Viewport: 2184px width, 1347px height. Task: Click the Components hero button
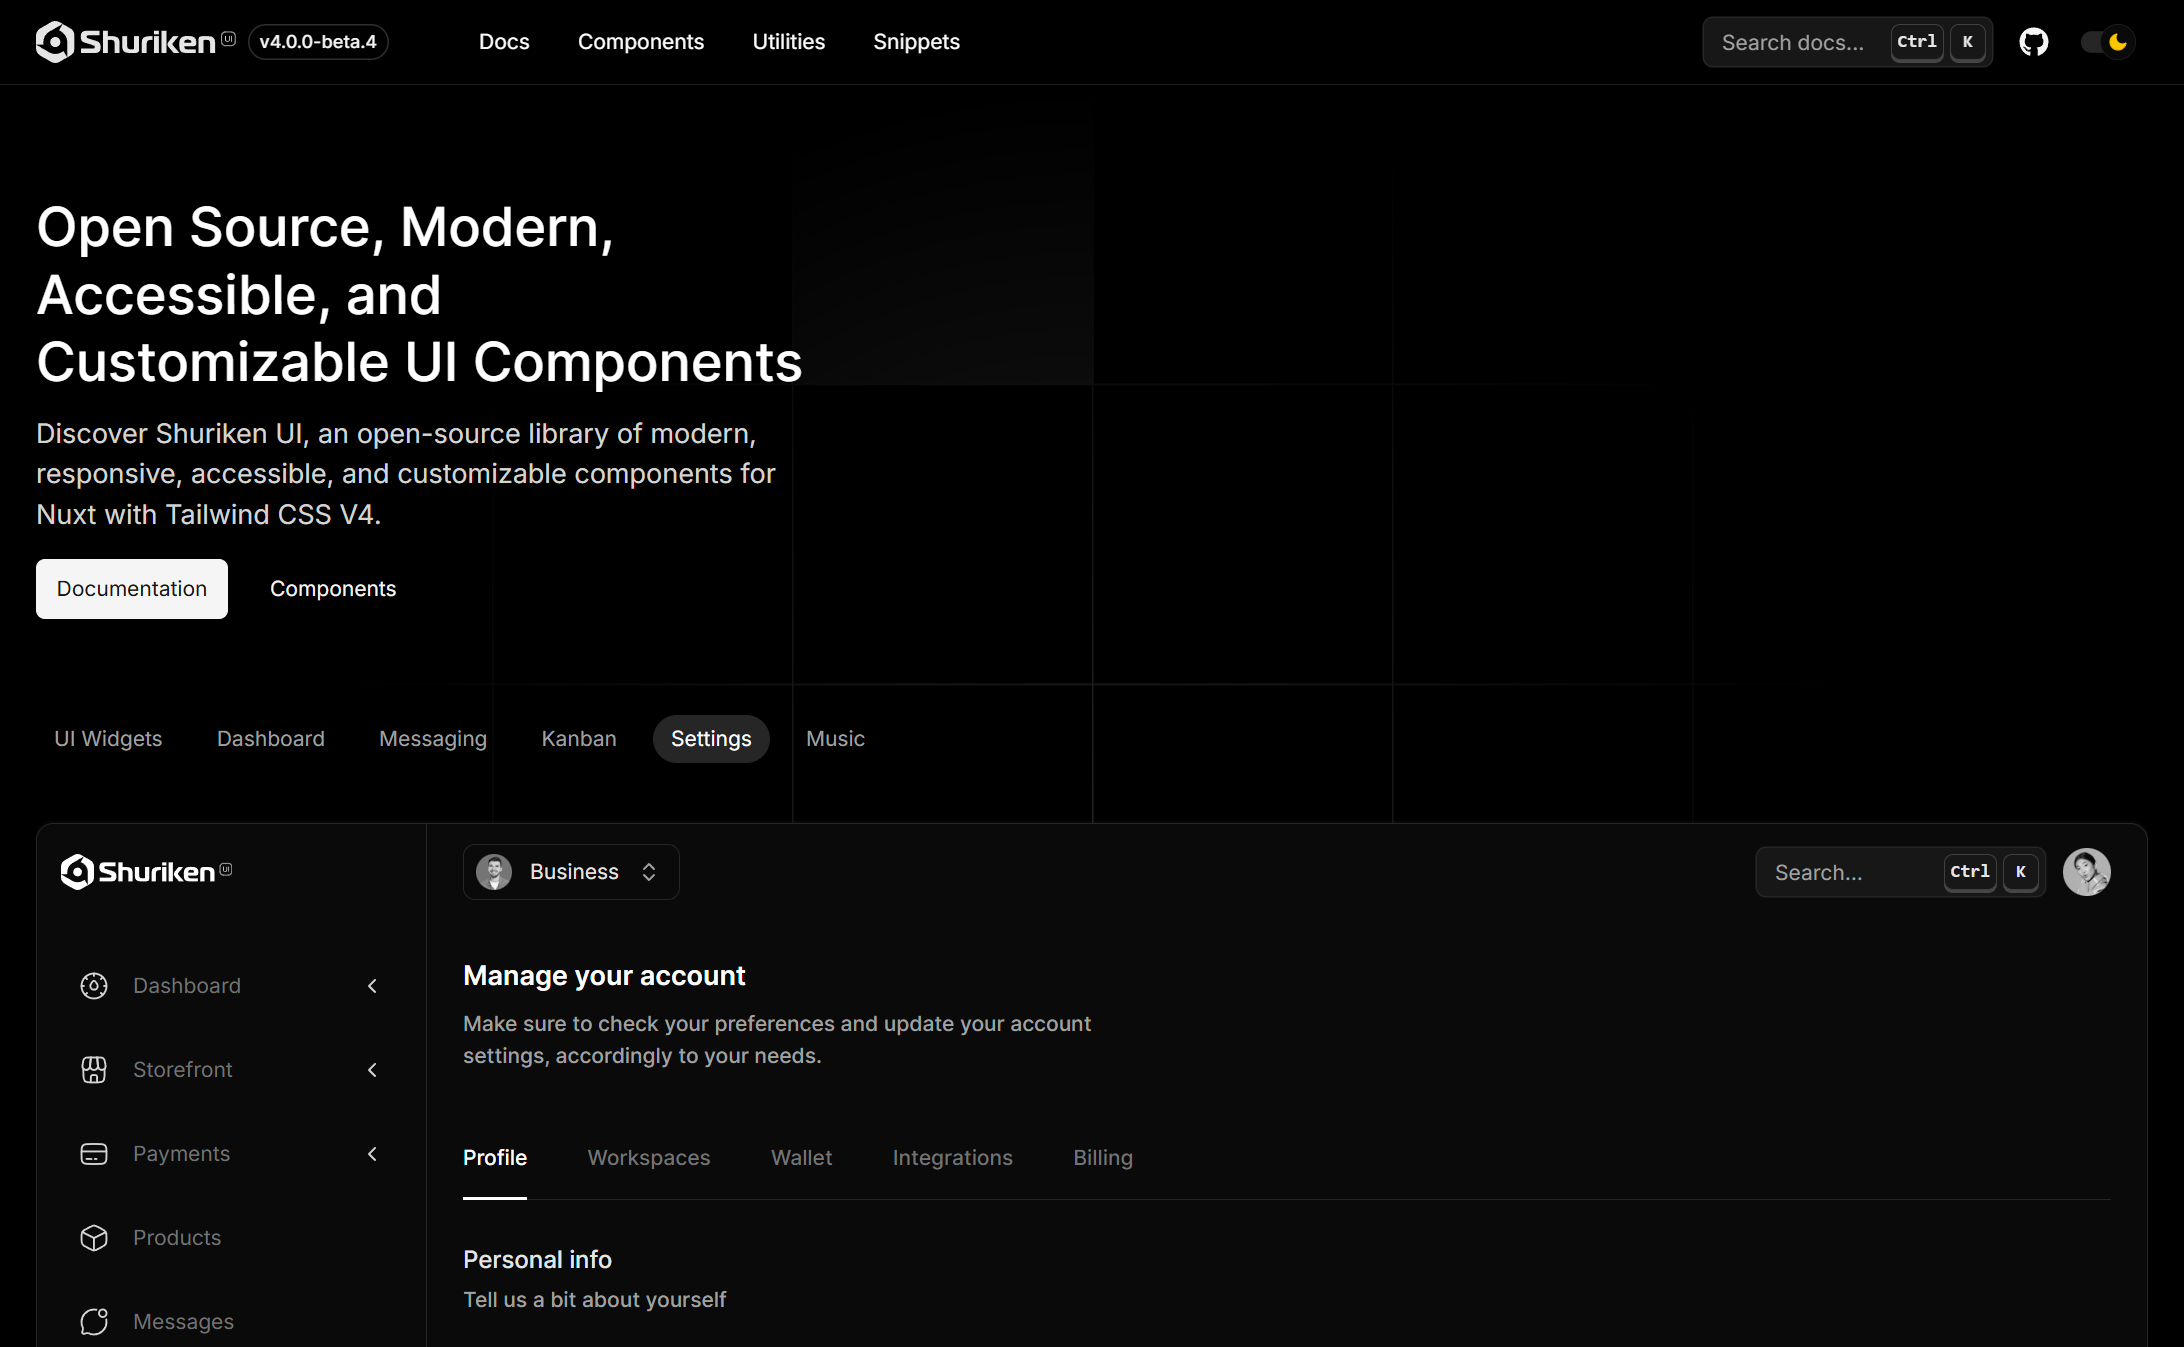pos(333,589)
